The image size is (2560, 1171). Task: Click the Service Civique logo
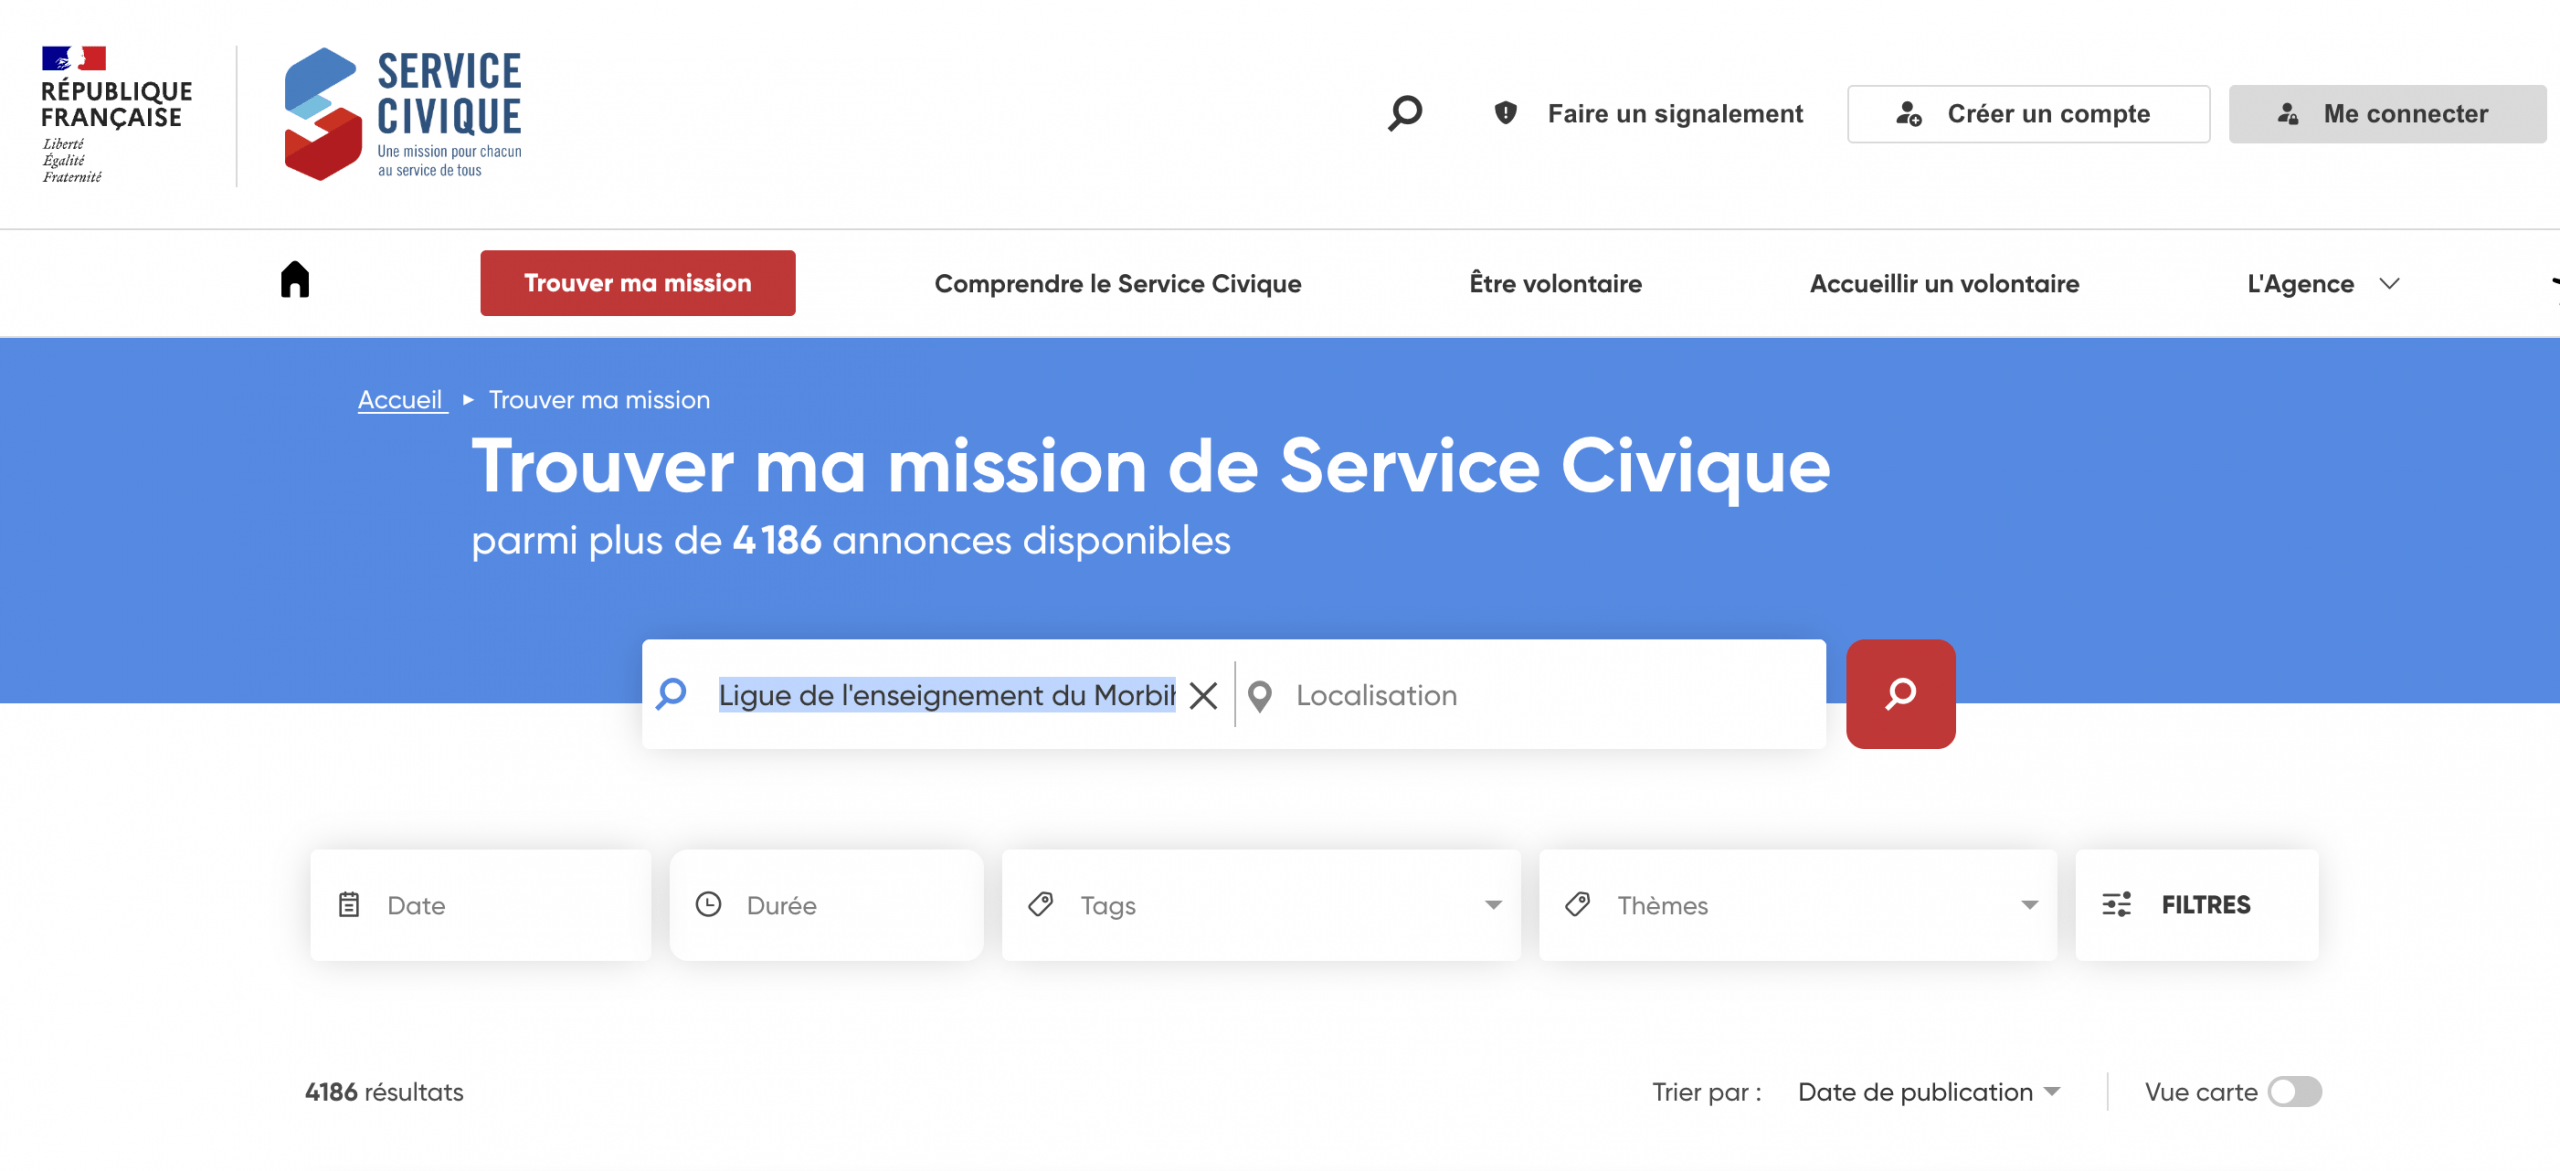[403, 113]
